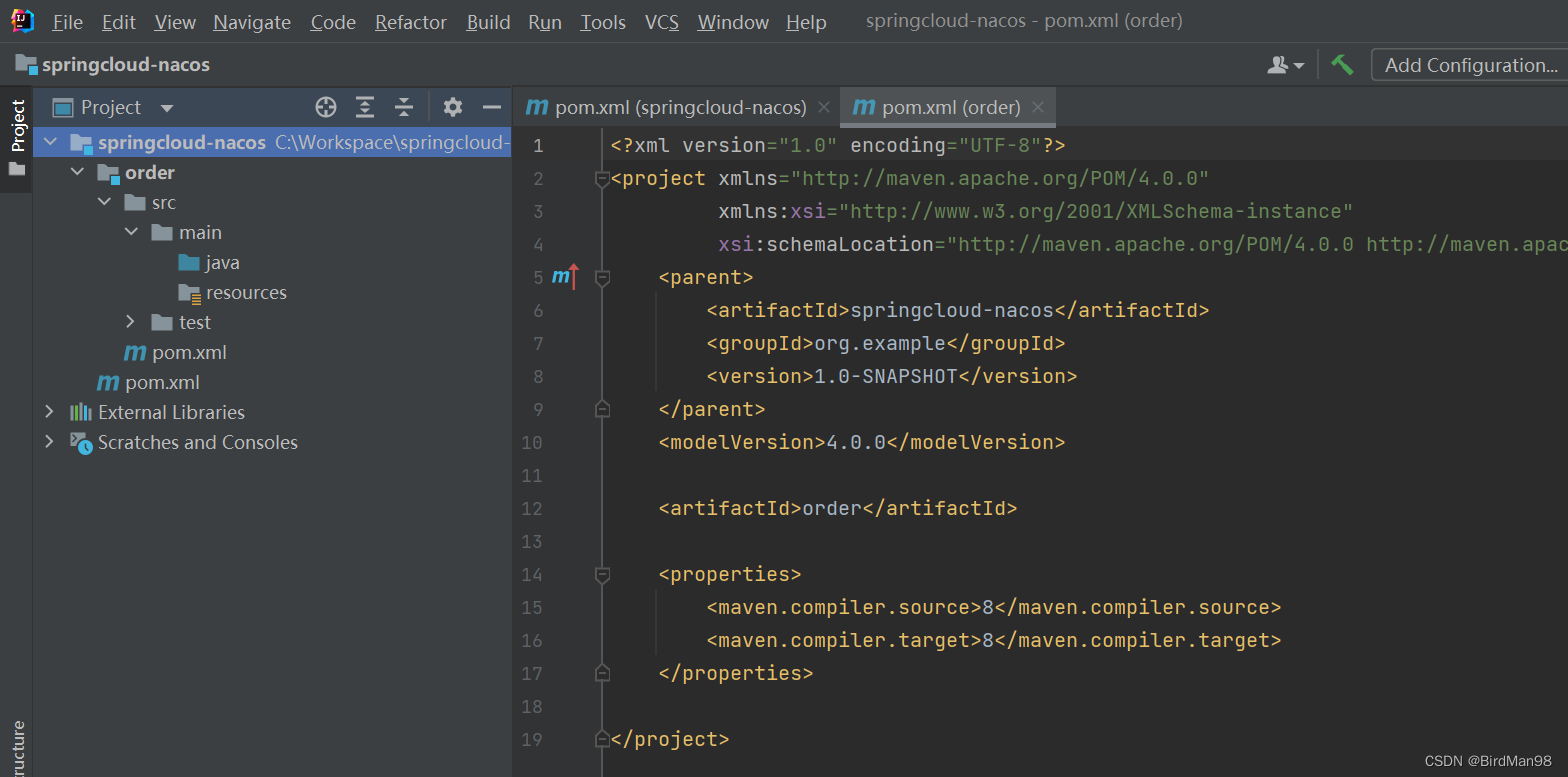Viewport: 1568px width, 777px height.
Task: Click the Maven icon of order's pom.xml
Action: 135,352
